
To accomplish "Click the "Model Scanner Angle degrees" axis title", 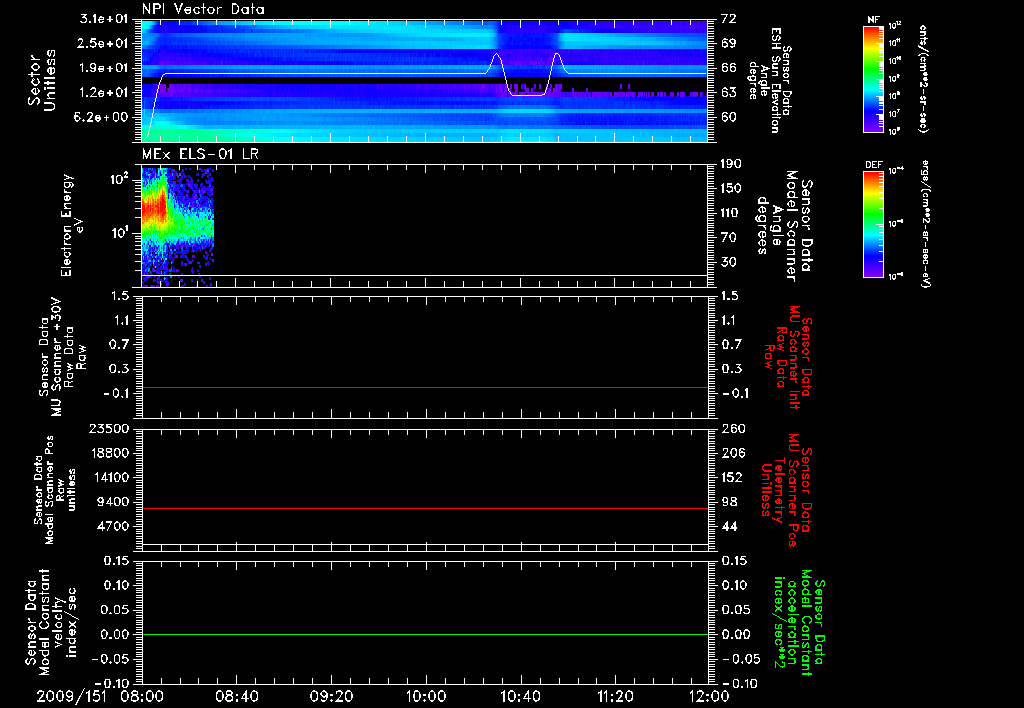I will coord(778,227).
